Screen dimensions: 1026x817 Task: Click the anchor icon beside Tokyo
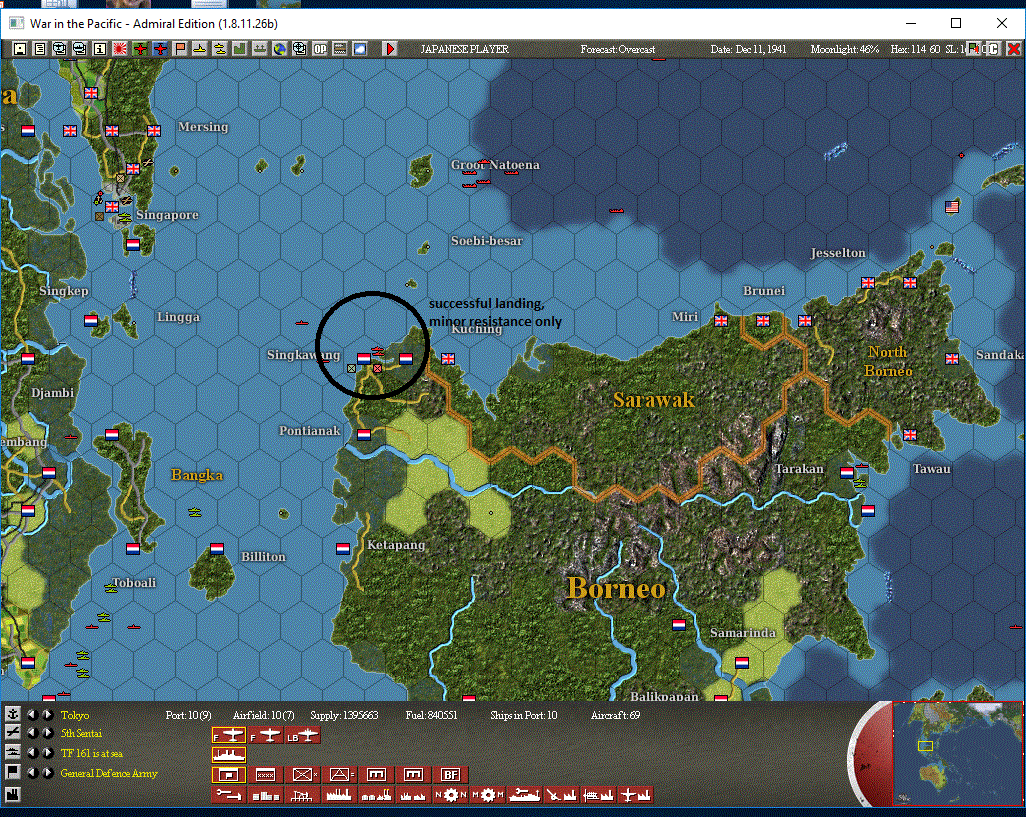pyautogui.click(x=12, y=714)
